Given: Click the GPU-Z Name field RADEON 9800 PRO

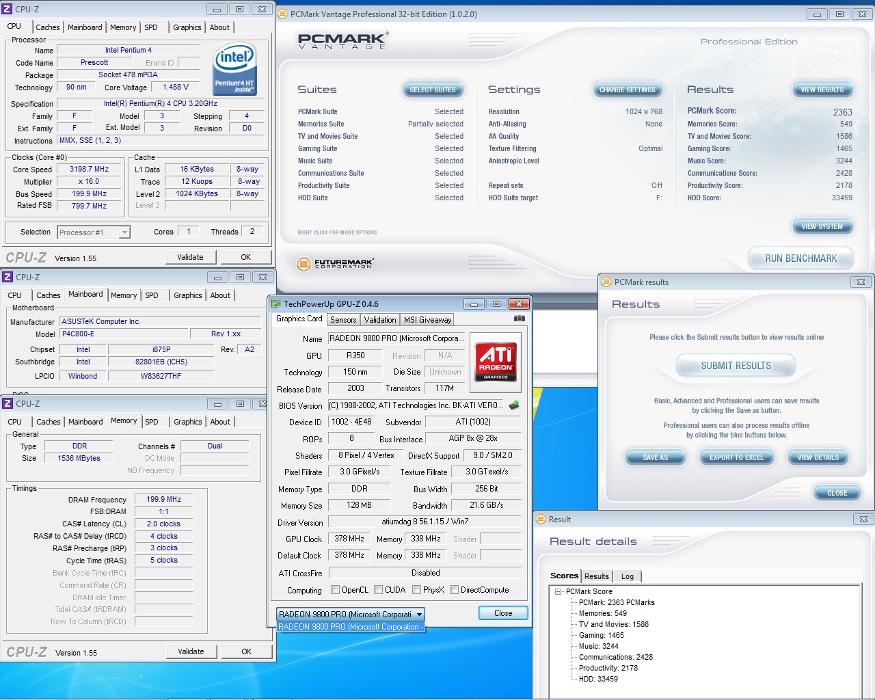Looking at the screenshot, I should click(396, 338).
